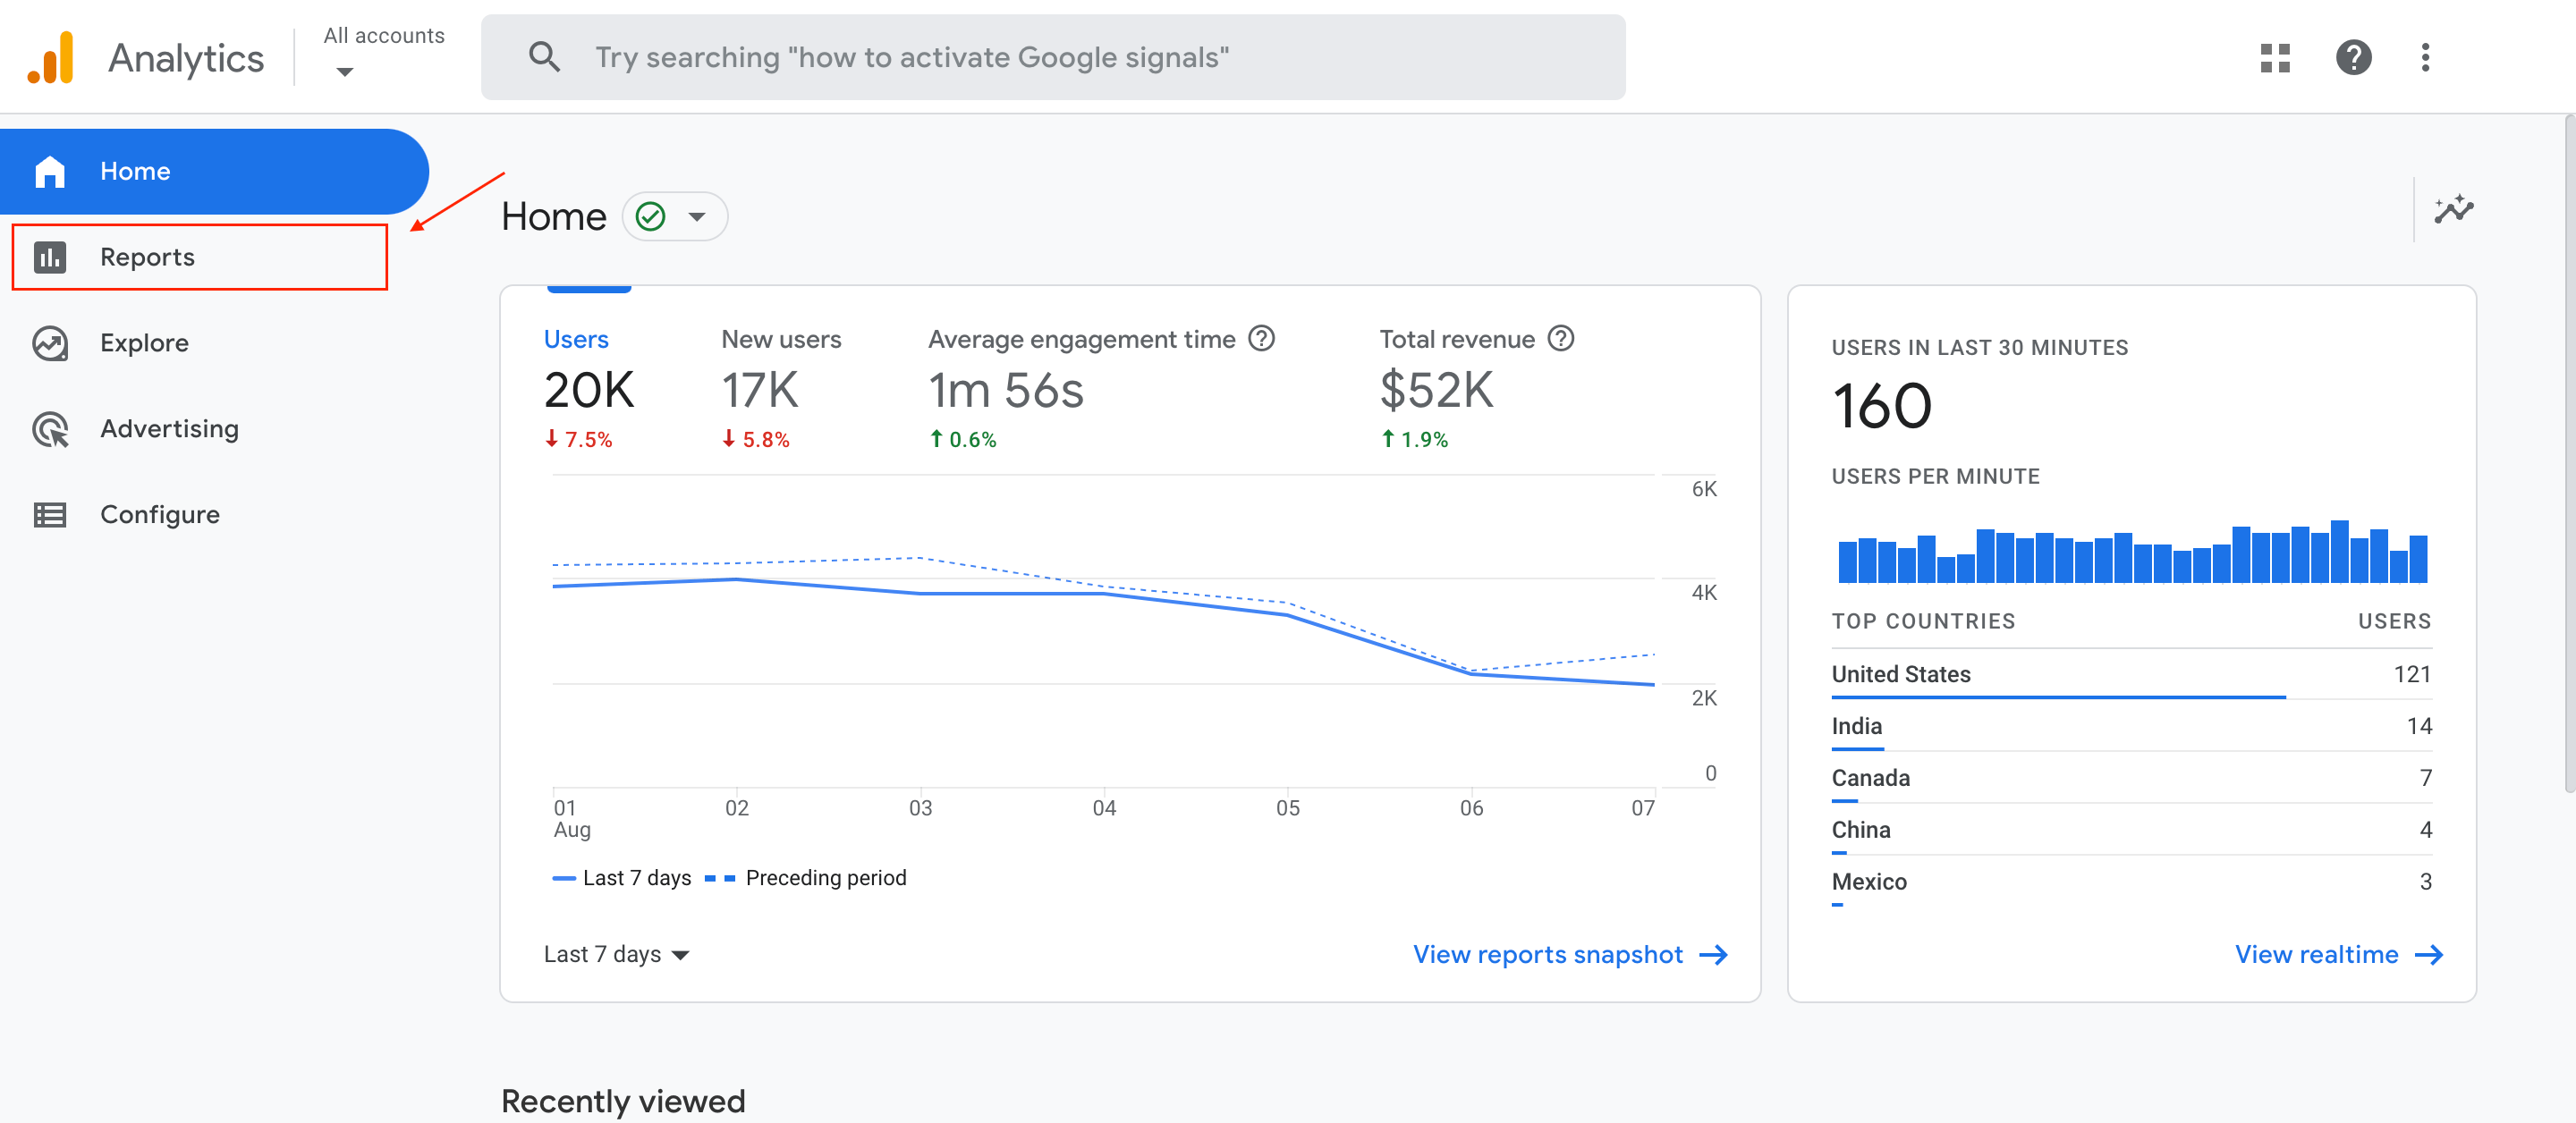
Task: Select the Average engagement time metric tab
Action: point(1101,388)
